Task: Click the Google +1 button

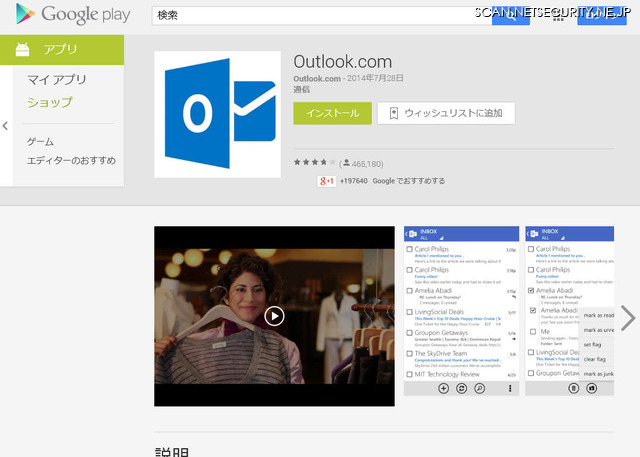Action: (x=326, y=181)
